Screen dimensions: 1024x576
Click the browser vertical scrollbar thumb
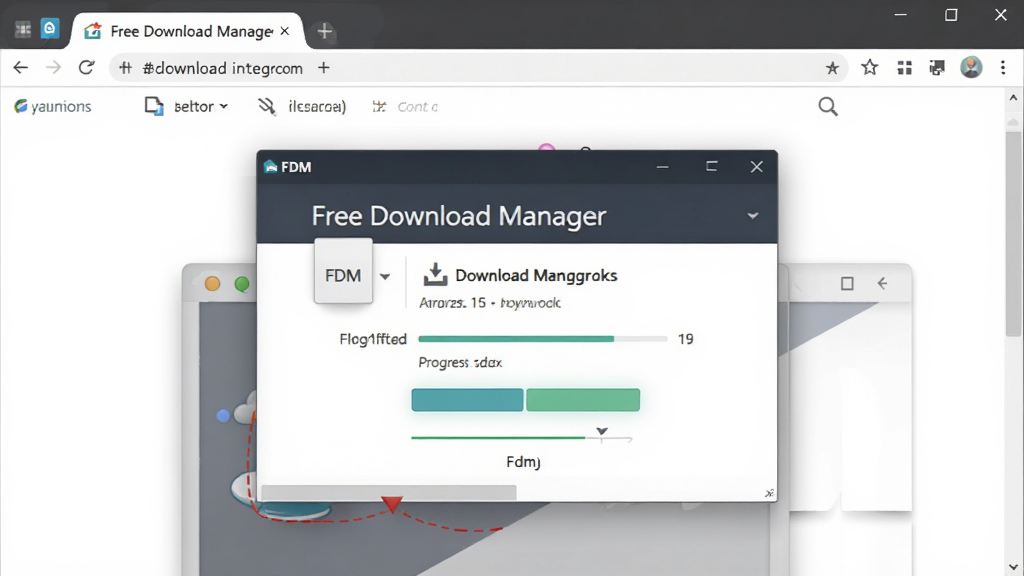click(x=1014, y=234)
